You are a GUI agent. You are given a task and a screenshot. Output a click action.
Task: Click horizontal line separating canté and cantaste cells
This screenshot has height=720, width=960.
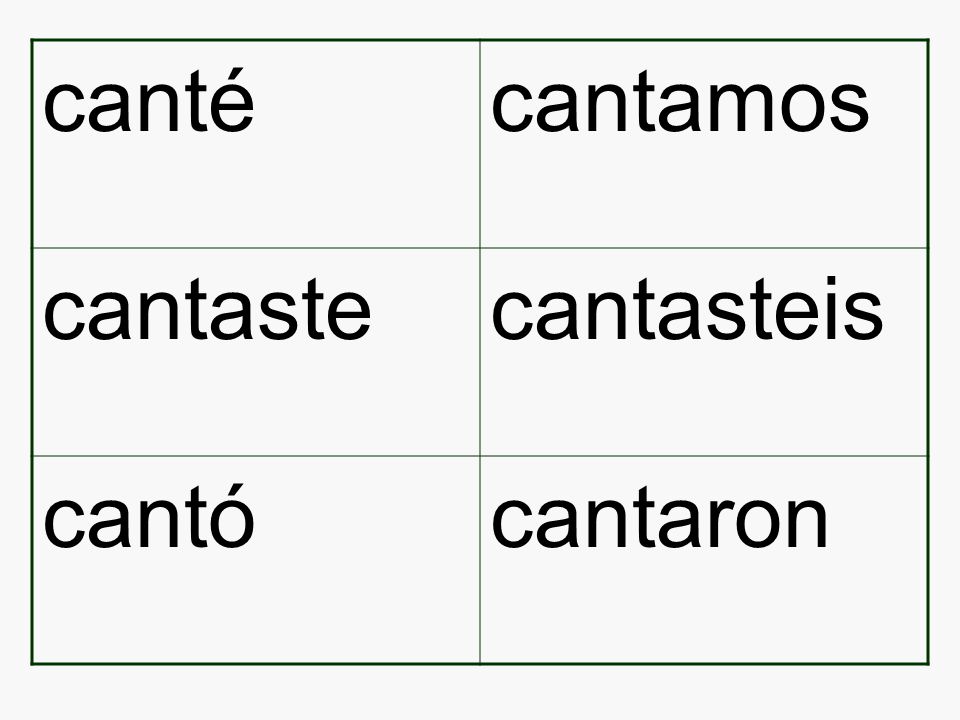[255, 248]
